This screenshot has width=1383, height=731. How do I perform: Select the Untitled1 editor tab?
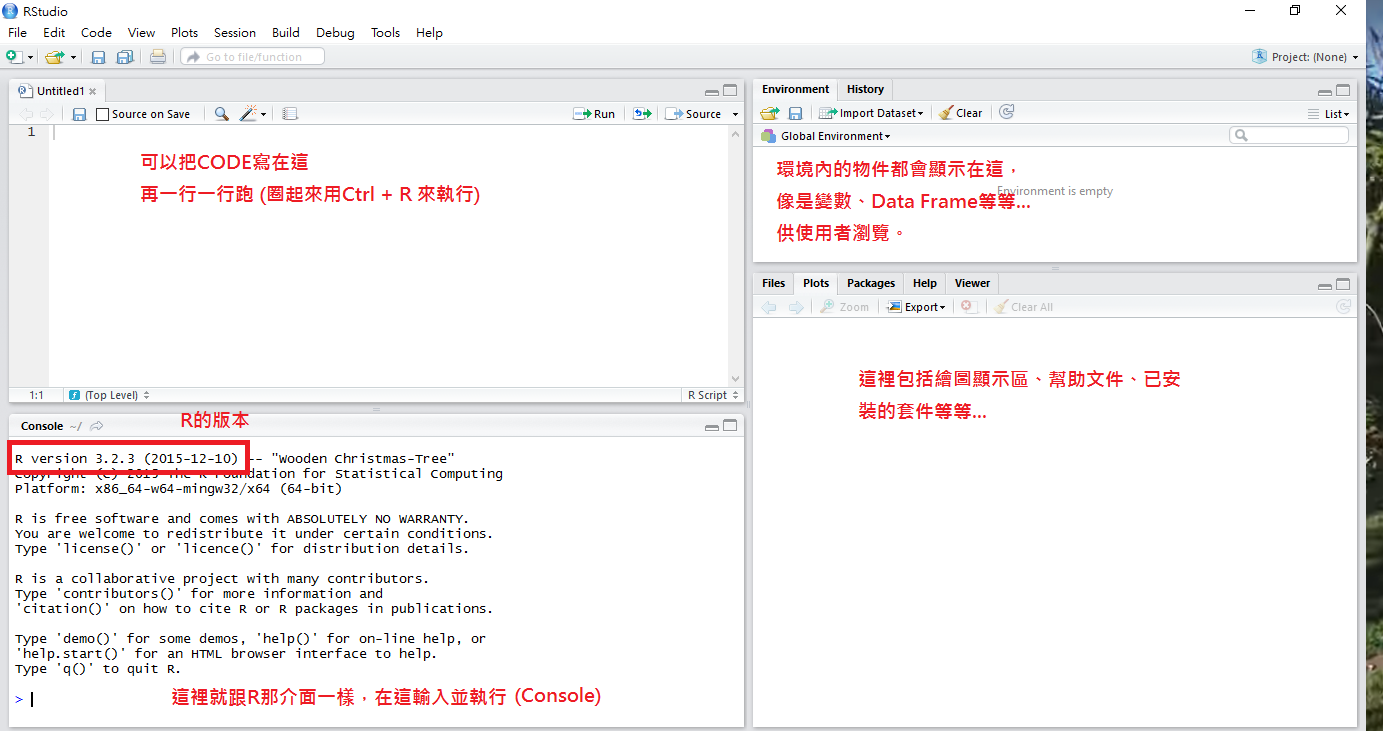(x=57, y=91)
